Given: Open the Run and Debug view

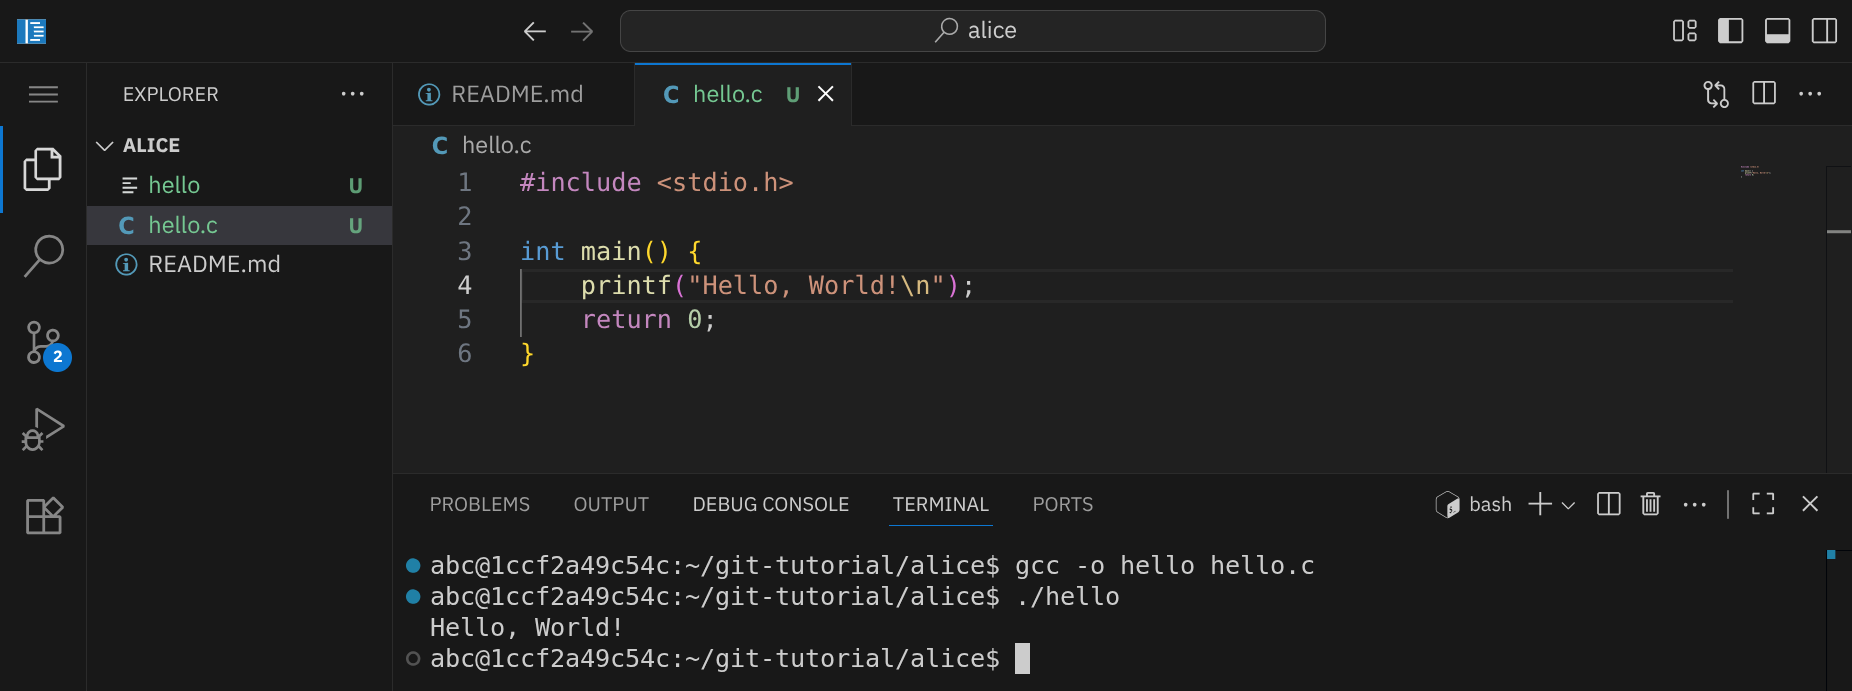Looking at the screenshot, I should pyautogui.click(x=43, y=430).
